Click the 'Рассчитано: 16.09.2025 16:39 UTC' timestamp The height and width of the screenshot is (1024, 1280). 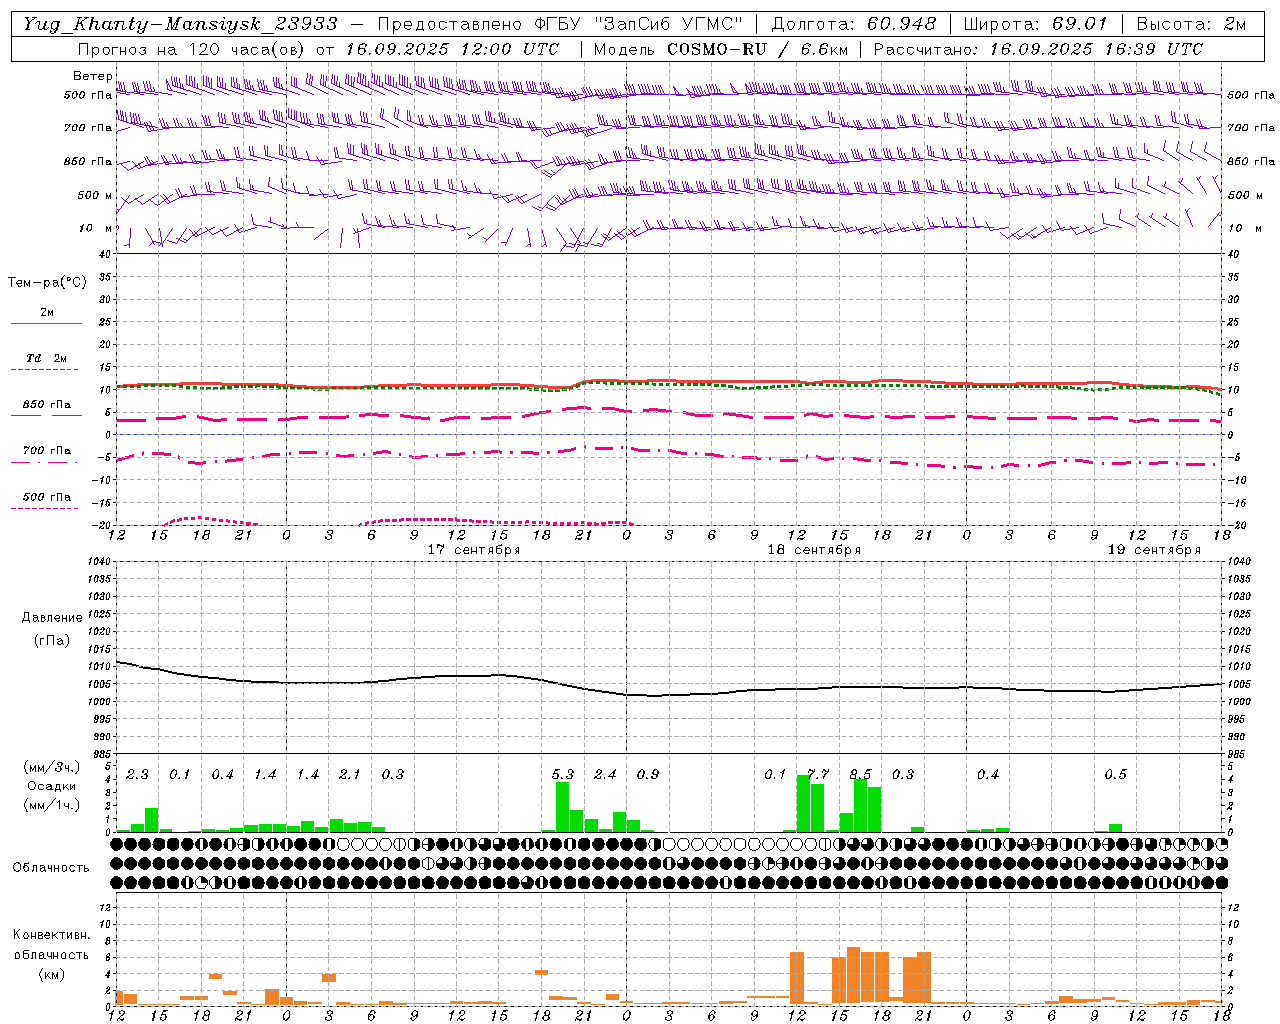point(1038,49)
